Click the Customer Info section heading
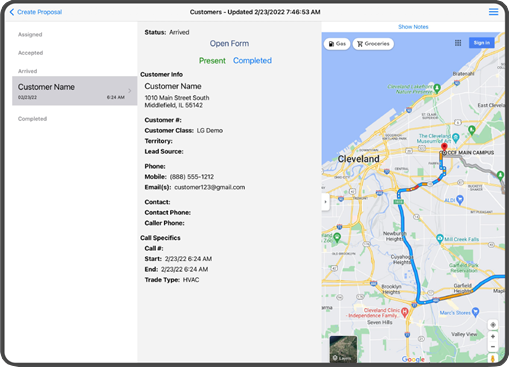This screenshot has height=367, width=509. pos(161,74)
